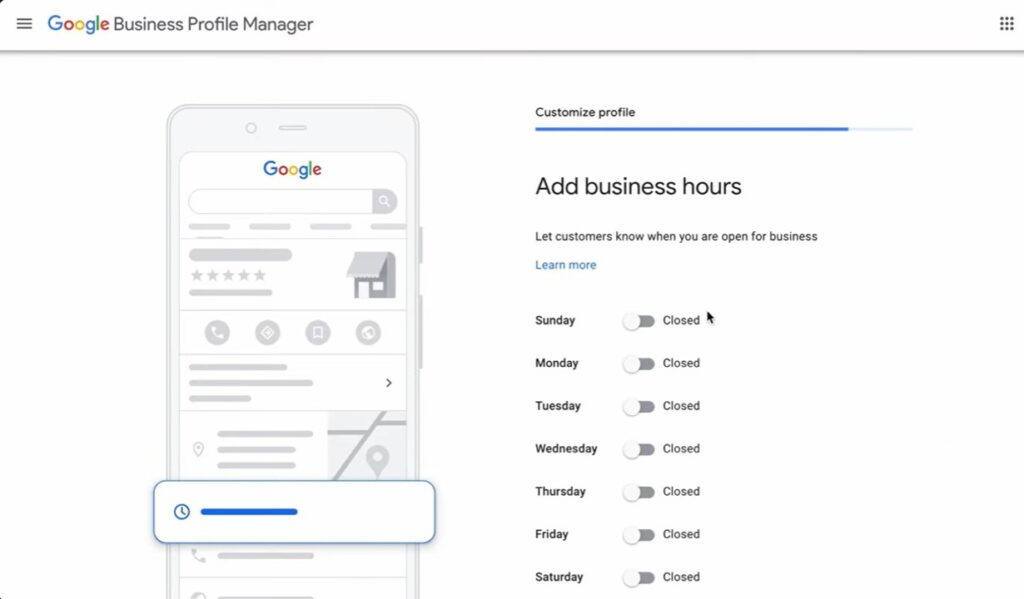1024x599 pixels.
Task: Select the directions icon in the preview
Action: (268, 332)
